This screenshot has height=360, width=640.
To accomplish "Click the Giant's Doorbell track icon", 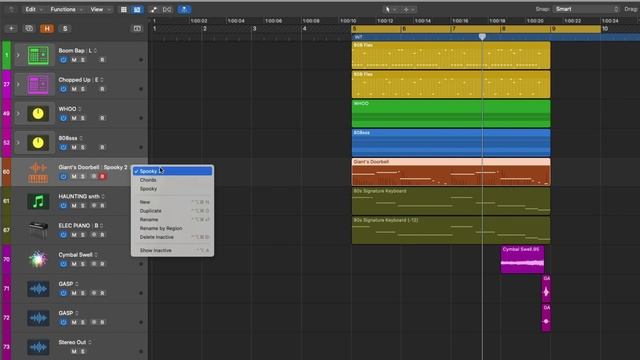I will tap(38, 172).
